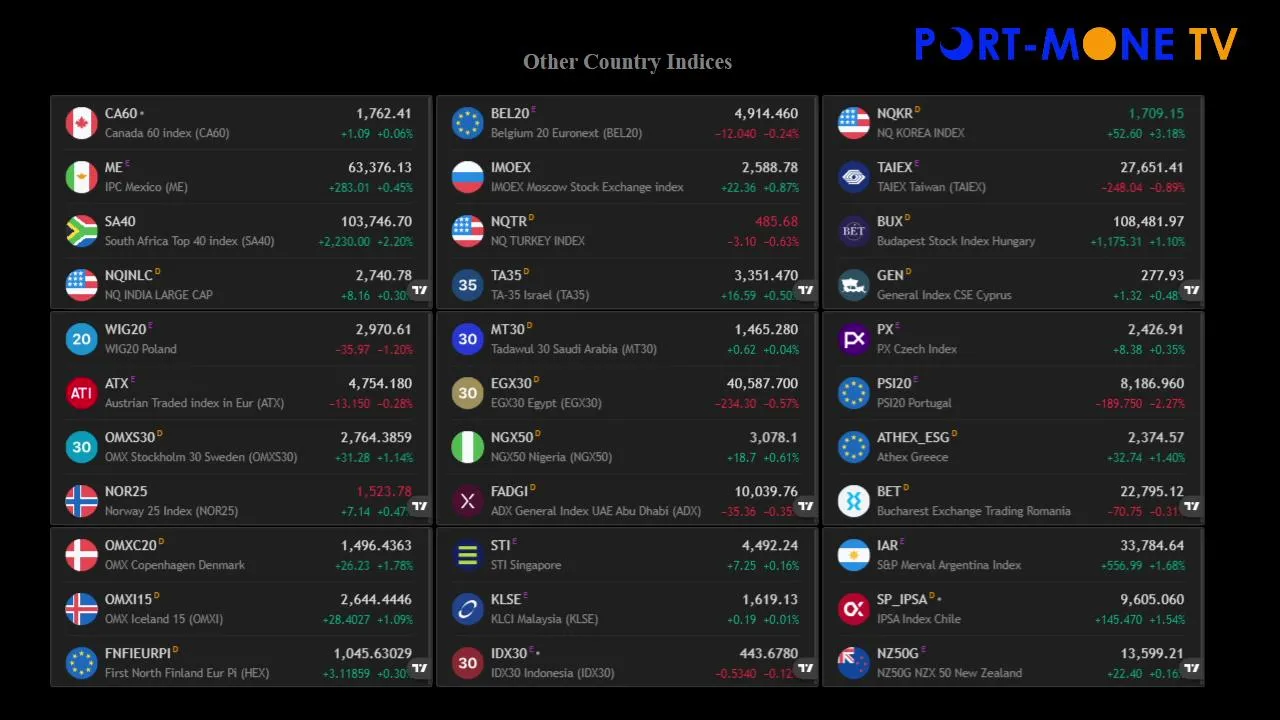Click the PX Czech Index purple logo

pyautogui.click(x=853, y=339)
